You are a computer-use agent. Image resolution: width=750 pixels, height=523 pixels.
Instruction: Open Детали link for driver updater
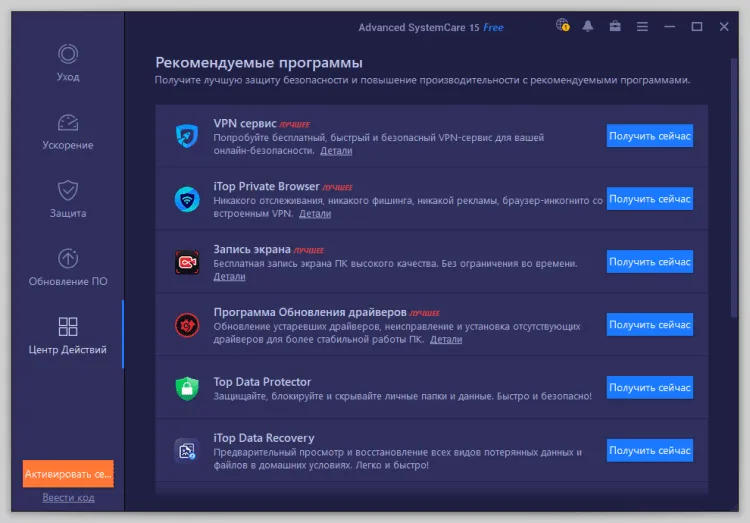[446, 340]
